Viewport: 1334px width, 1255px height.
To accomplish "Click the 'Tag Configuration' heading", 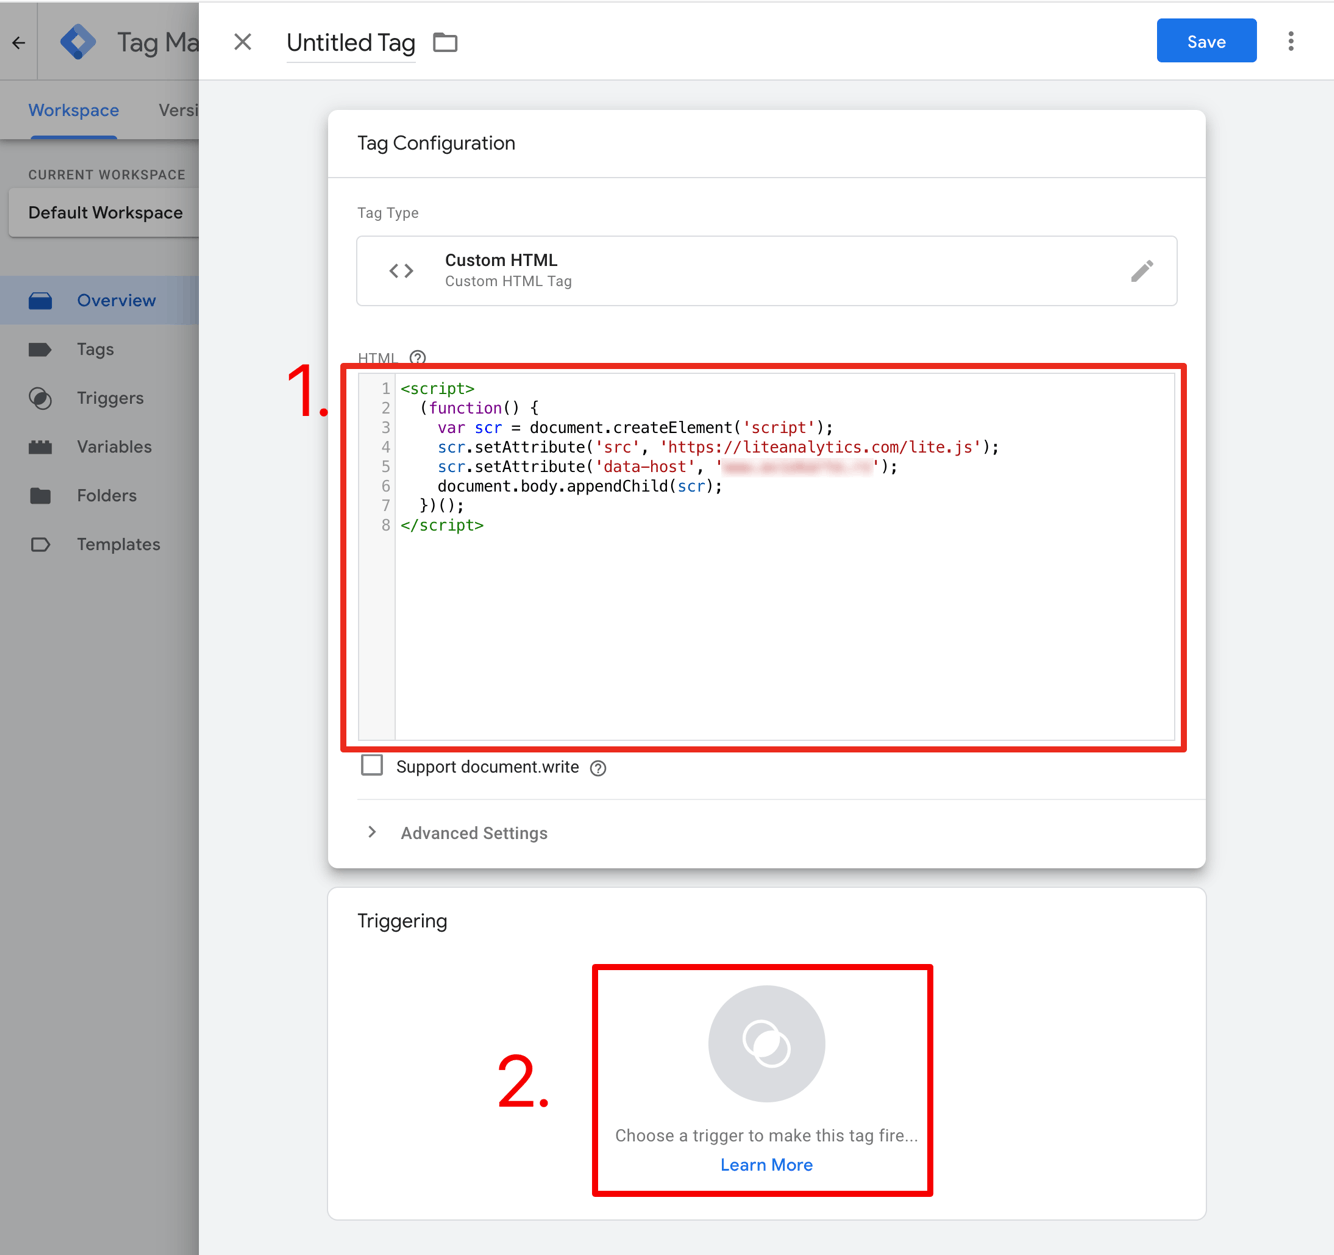I will click(436, 143).
